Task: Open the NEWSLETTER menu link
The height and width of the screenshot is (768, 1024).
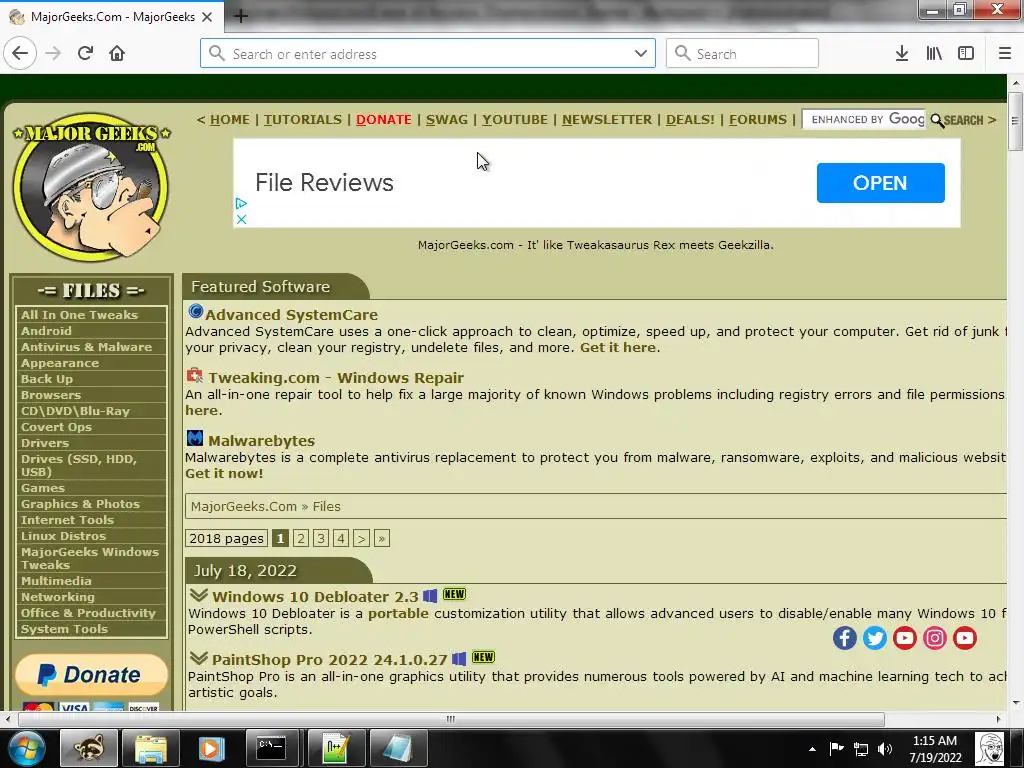Action: [x=607, y=120]
